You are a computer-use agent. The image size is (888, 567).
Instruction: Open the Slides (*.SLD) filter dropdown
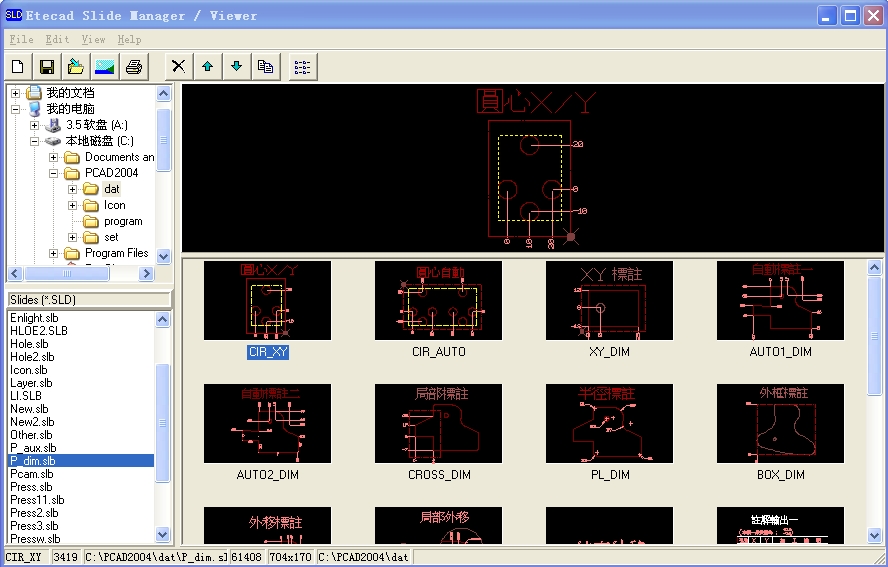coord(88,299)
